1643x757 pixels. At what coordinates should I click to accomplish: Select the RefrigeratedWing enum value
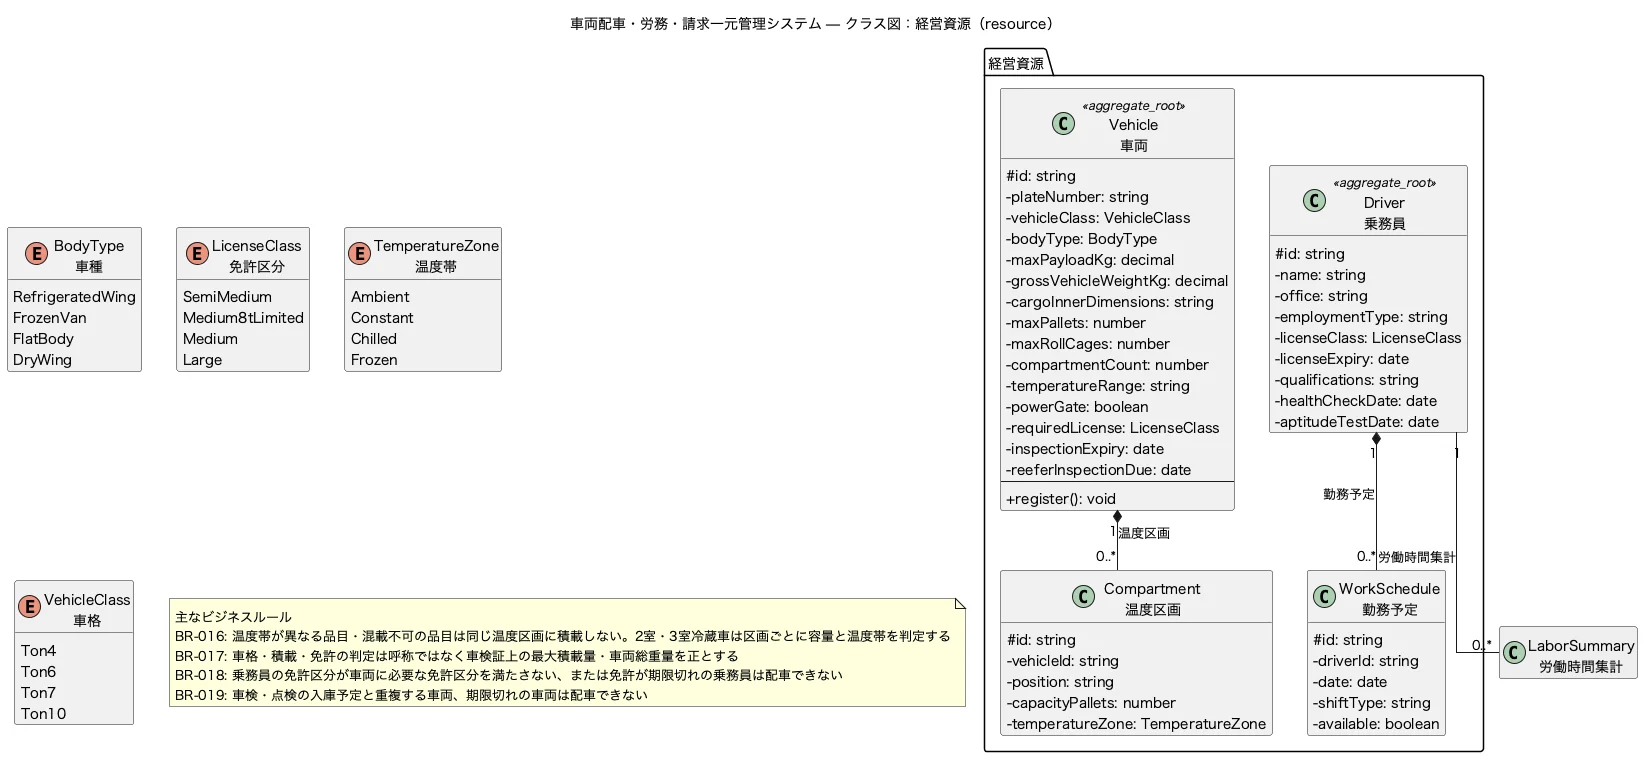[x=74, y=297]
